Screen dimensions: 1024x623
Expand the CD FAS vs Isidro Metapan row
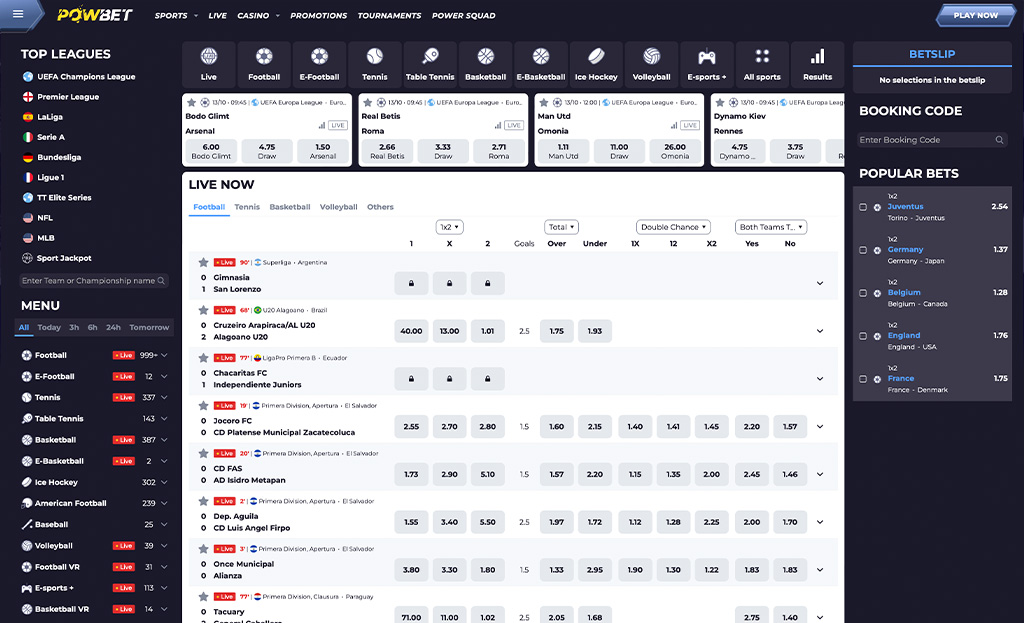(820, 475)
